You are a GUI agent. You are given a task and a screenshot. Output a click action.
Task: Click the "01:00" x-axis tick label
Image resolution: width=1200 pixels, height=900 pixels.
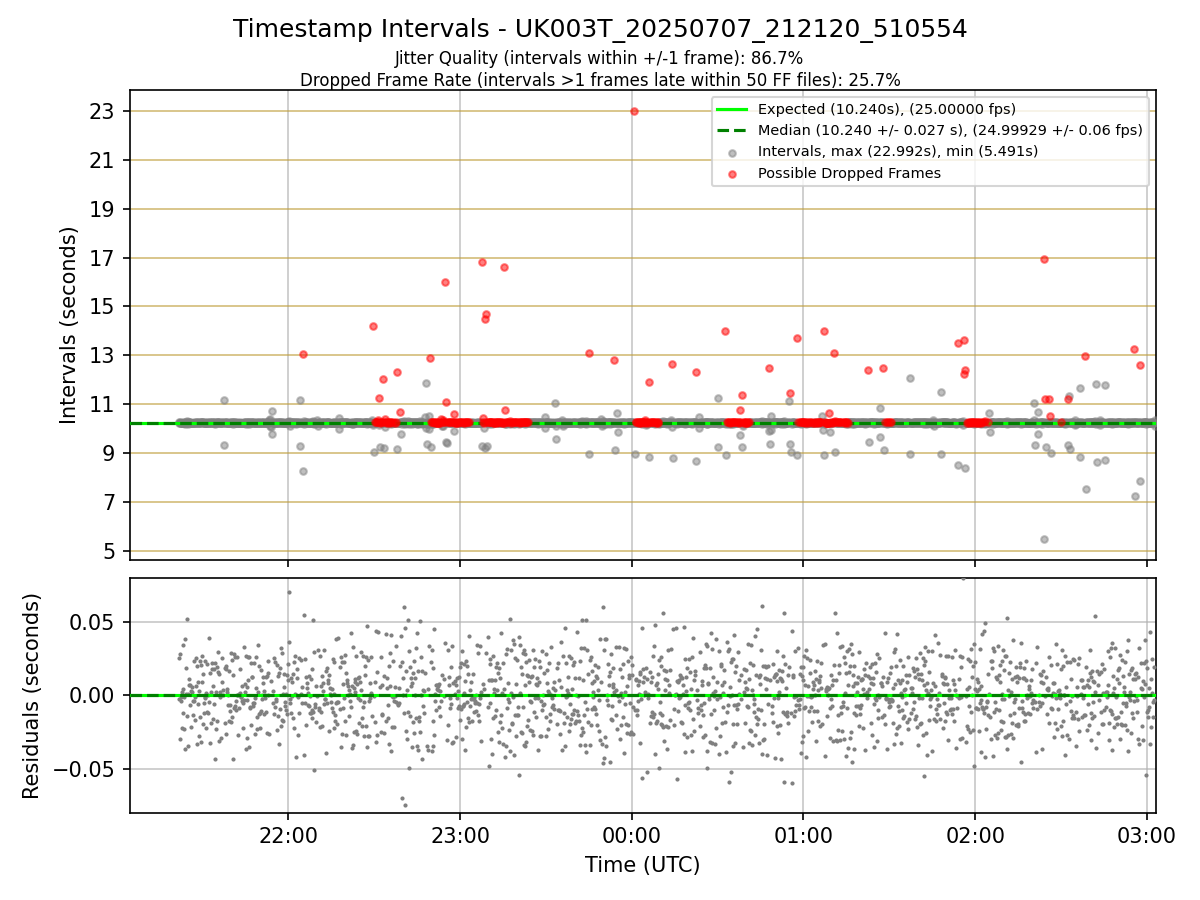[803, 836]
